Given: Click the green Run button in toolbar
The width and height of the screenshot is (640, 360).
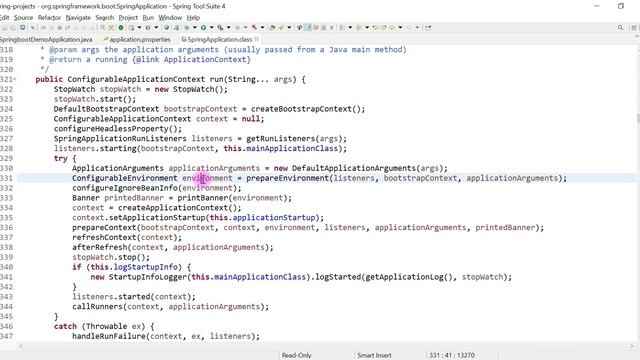Looking at the screenshot, I should click(x=203, y=28).
